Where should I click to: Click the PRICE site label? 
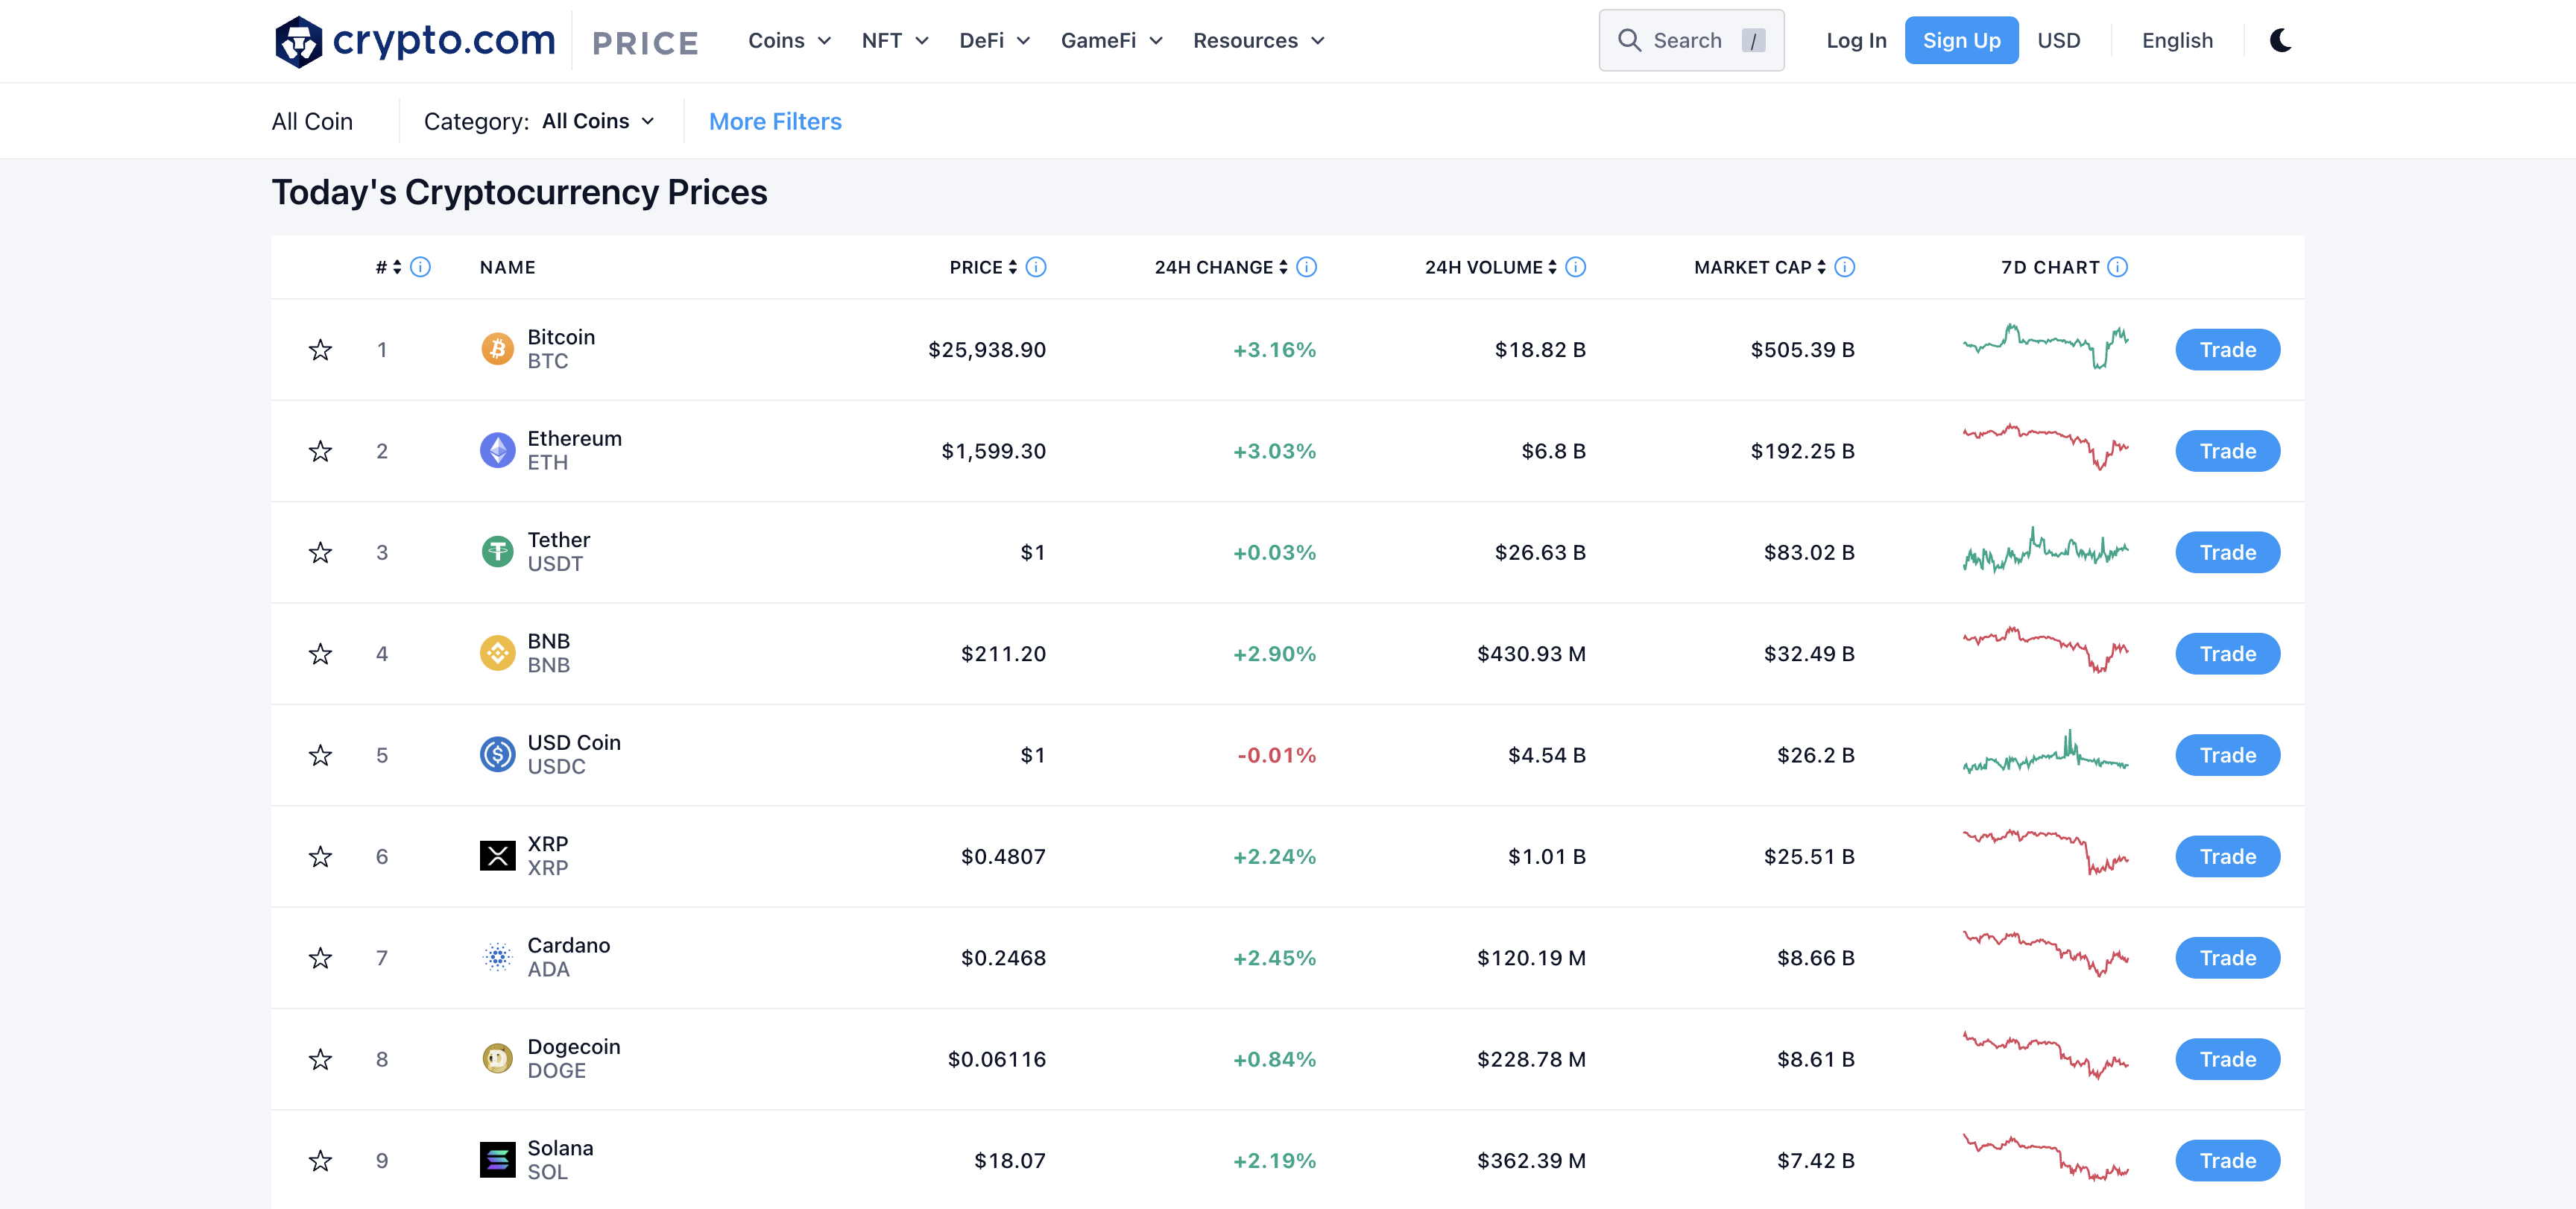point(645,43)
